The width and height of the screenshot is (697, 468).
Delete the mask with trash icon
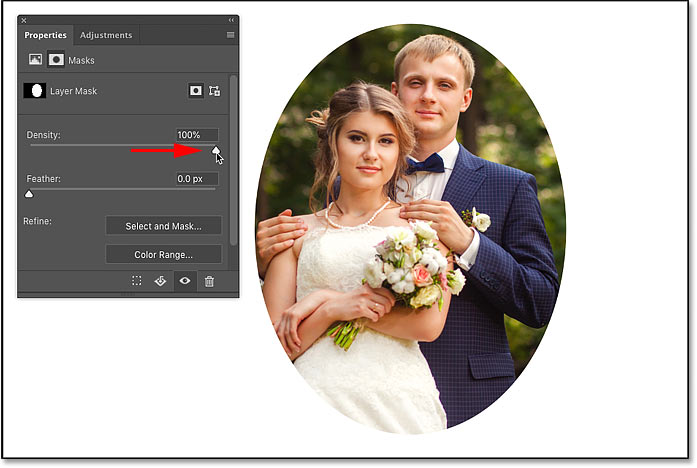tap(209, 282)
